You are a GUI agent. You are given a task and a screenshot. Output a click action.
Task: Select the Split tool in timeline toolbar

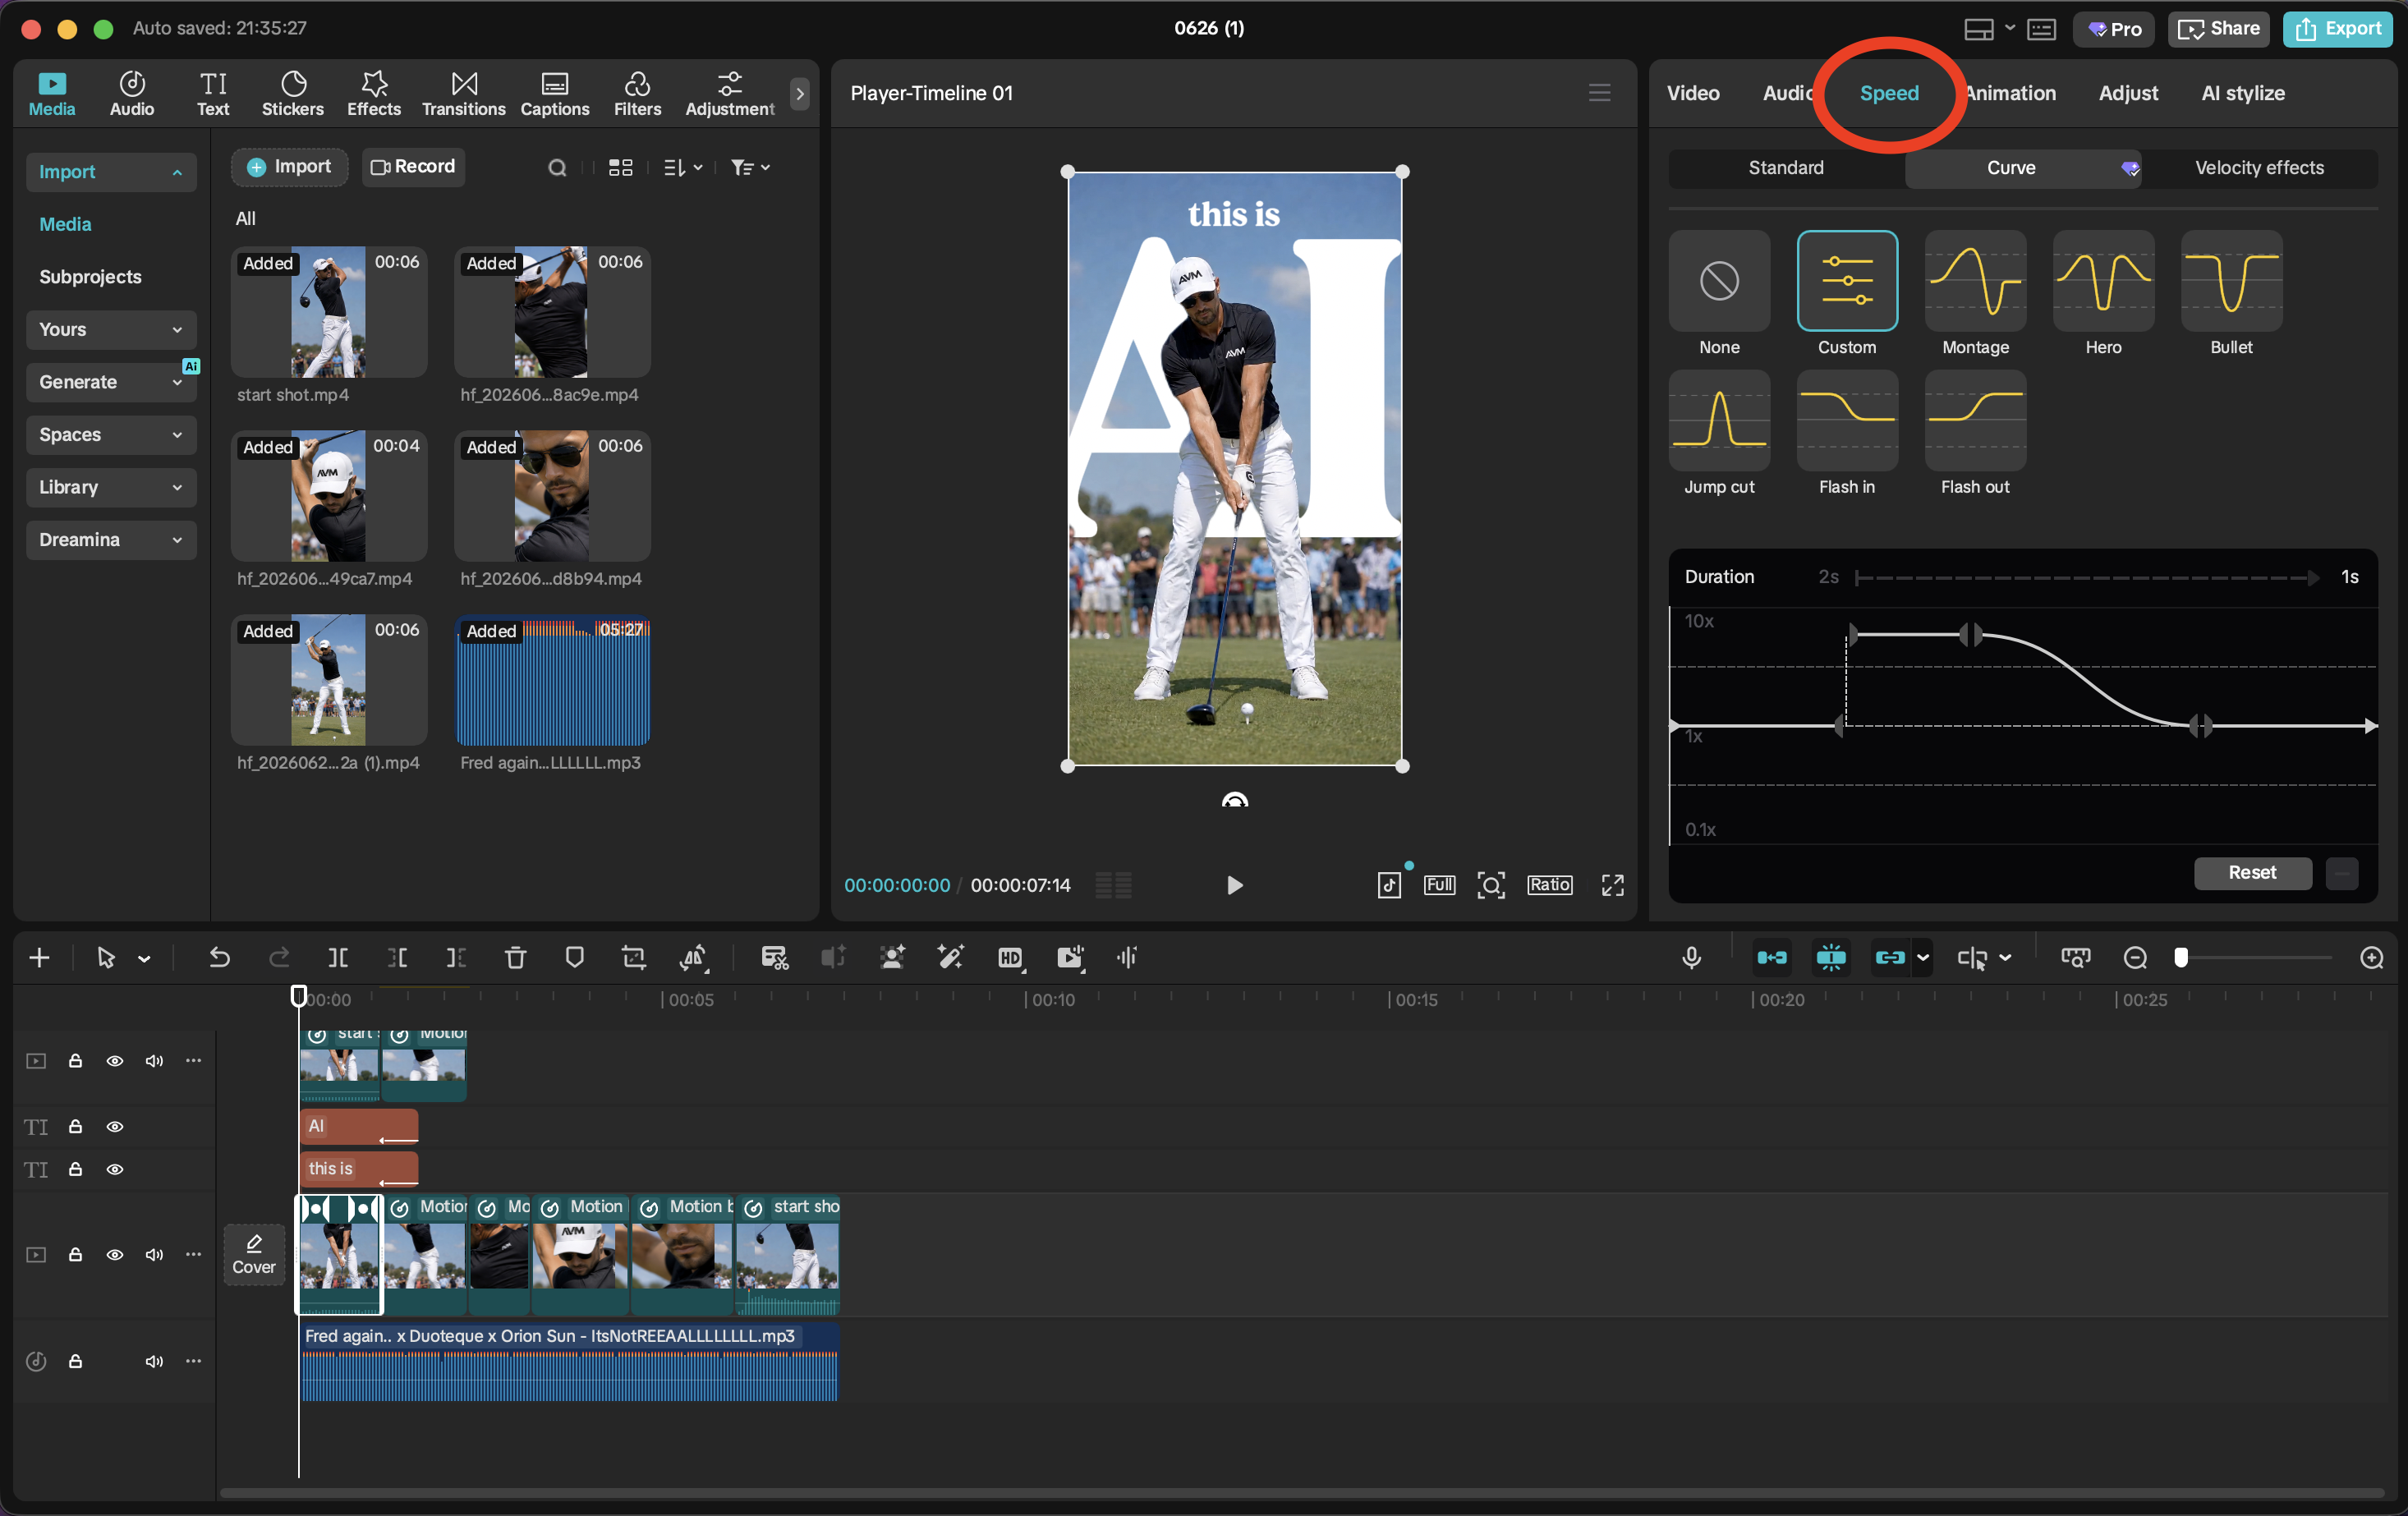tap(338, 958)
